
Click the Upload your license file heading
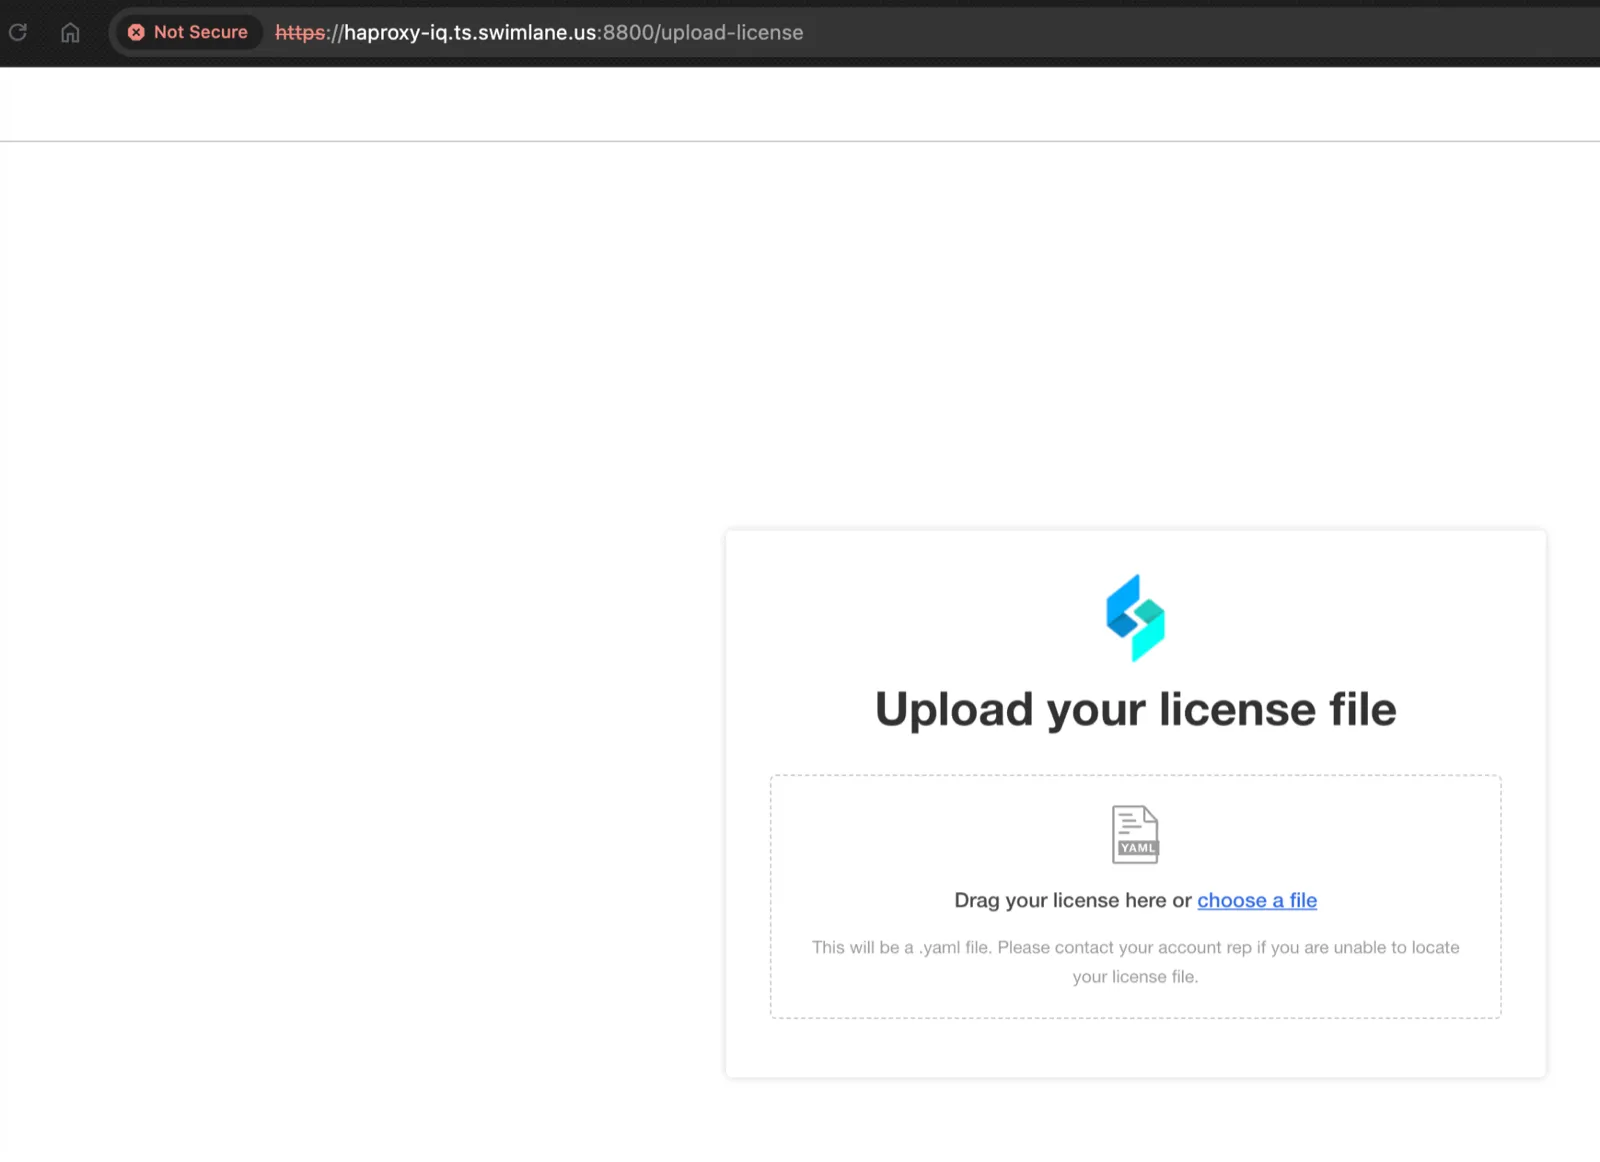[x=1135, y=709]
